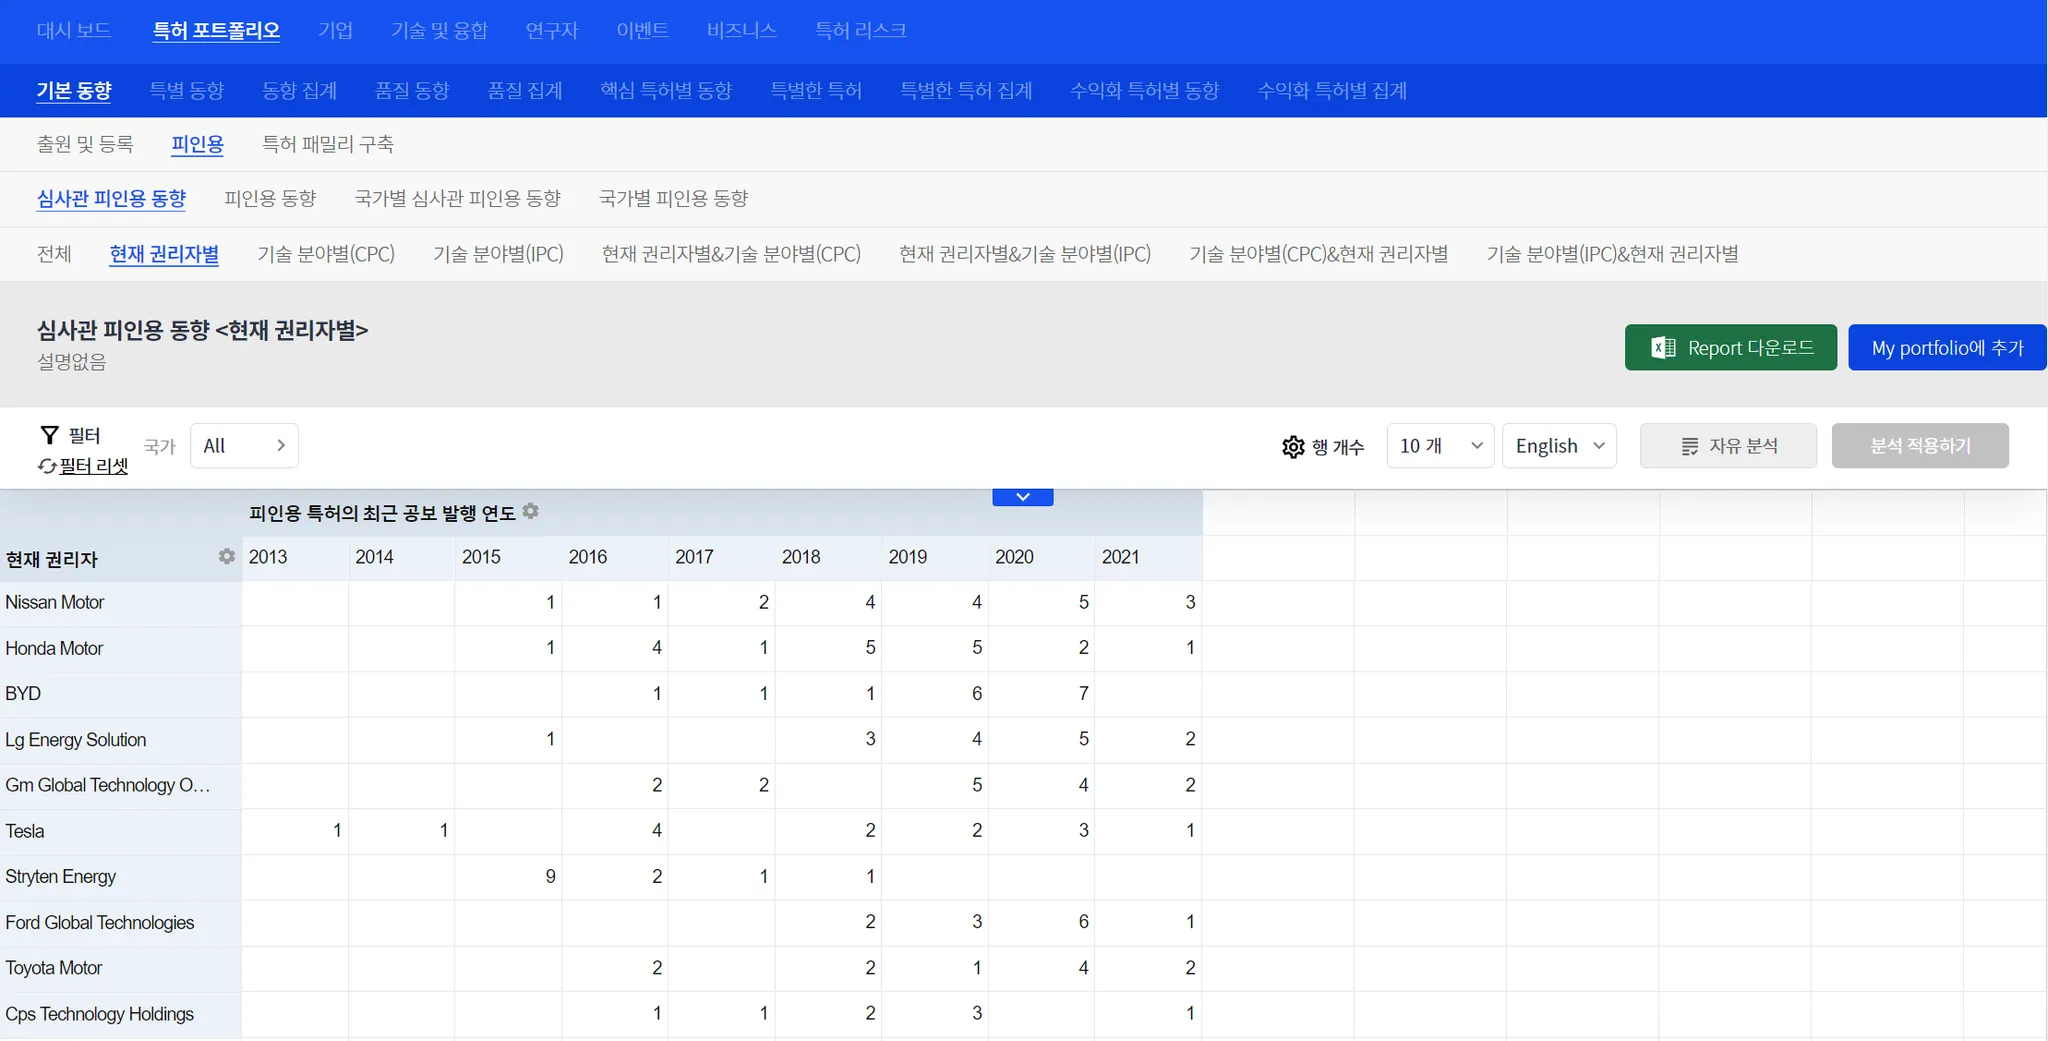The image size is (2048, 1041).
Task: Click the 행 개수 settings gear icon
Action: 1293,447
